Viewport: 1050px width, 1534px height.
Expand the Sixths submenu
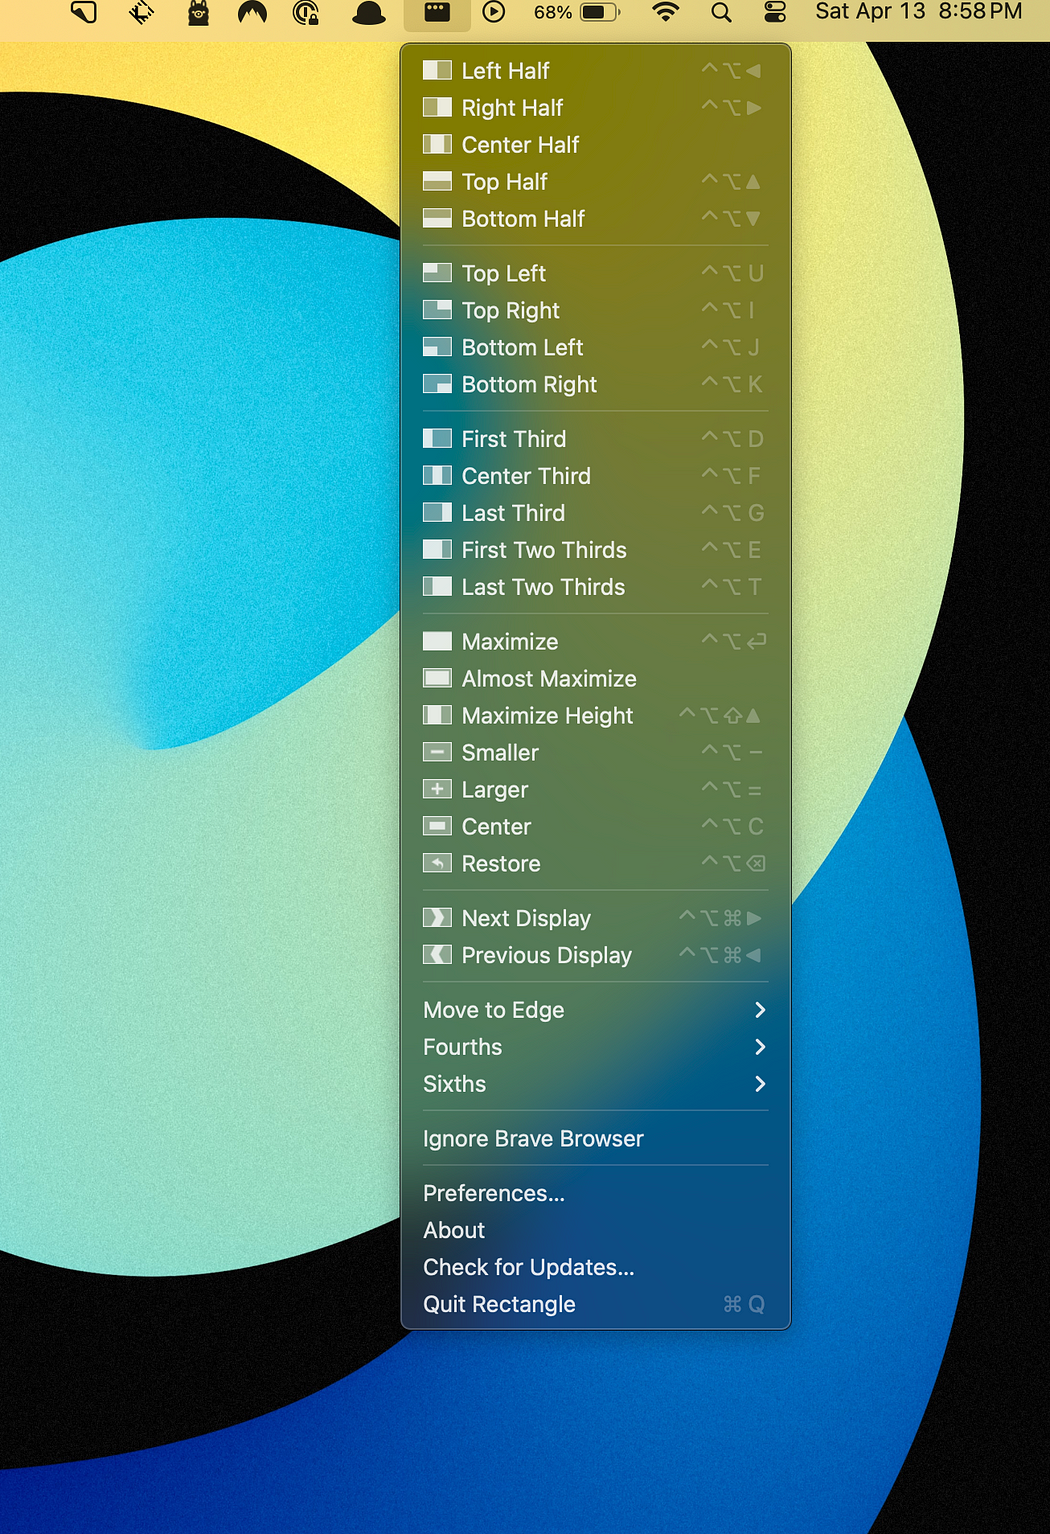click(596, 1084)
